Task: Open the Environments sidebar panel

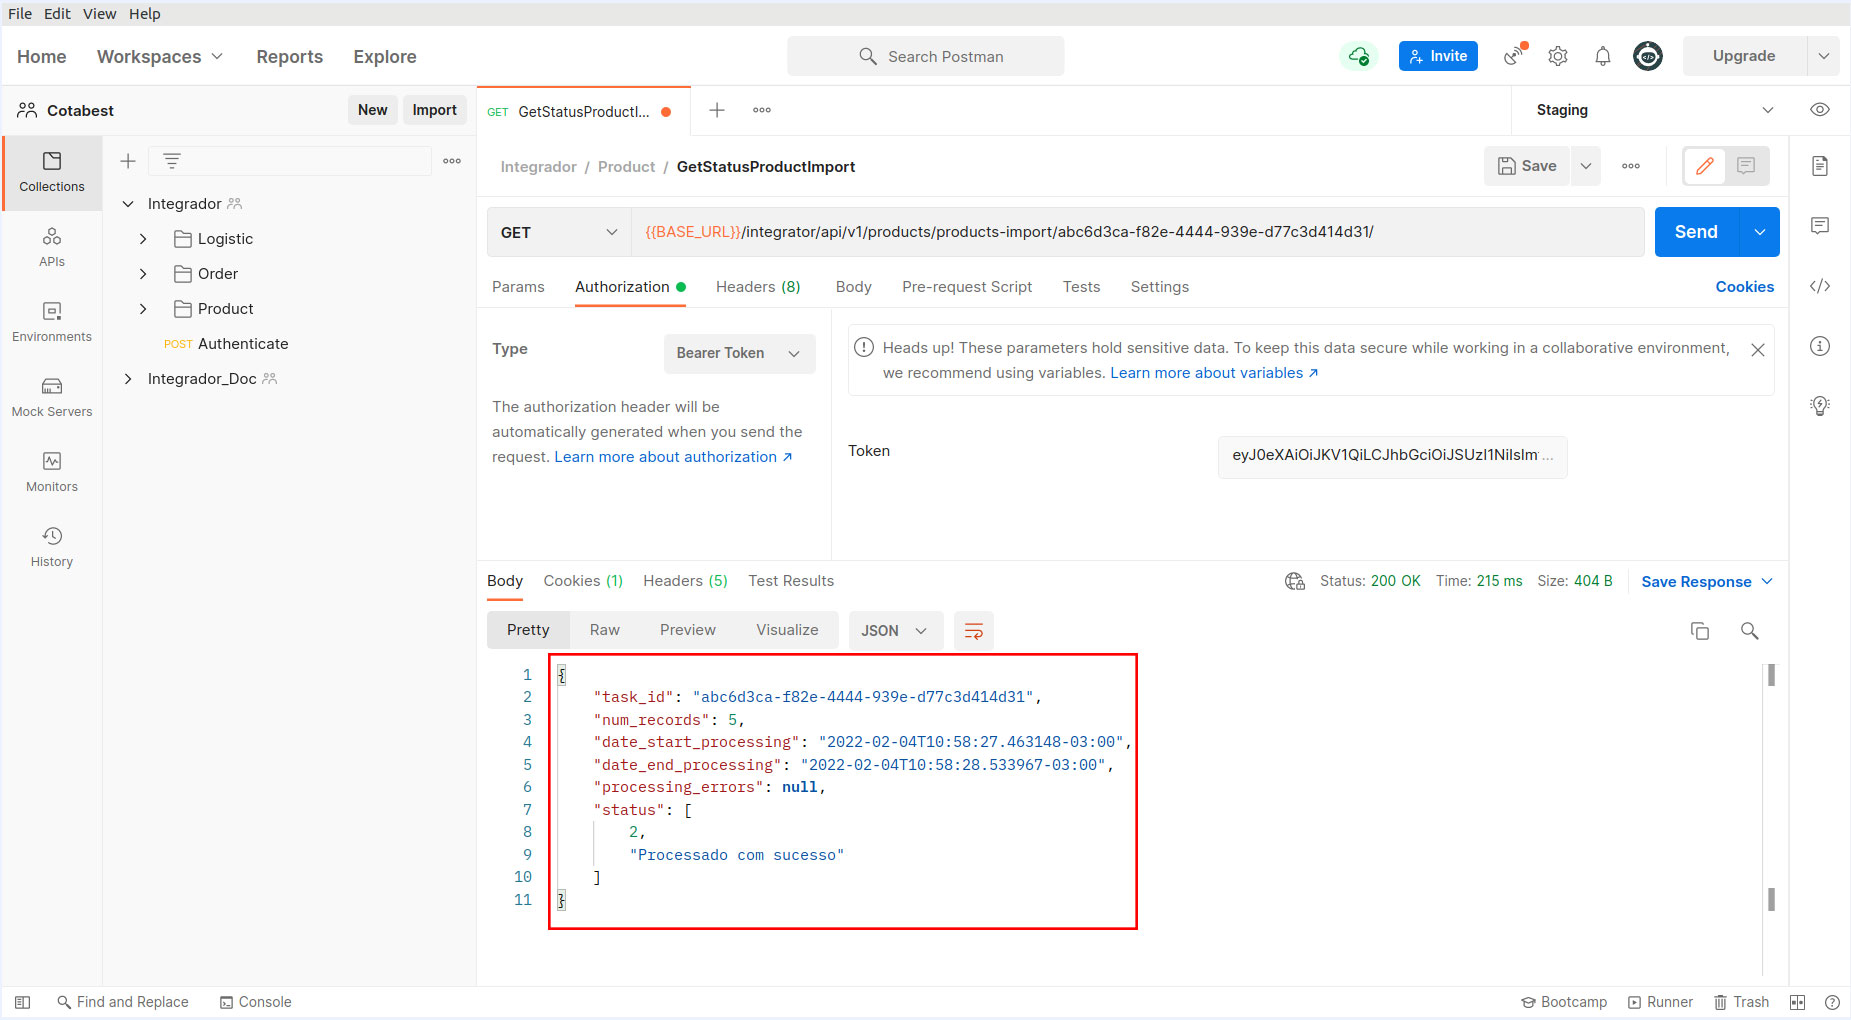Action: tap(52, 322)
